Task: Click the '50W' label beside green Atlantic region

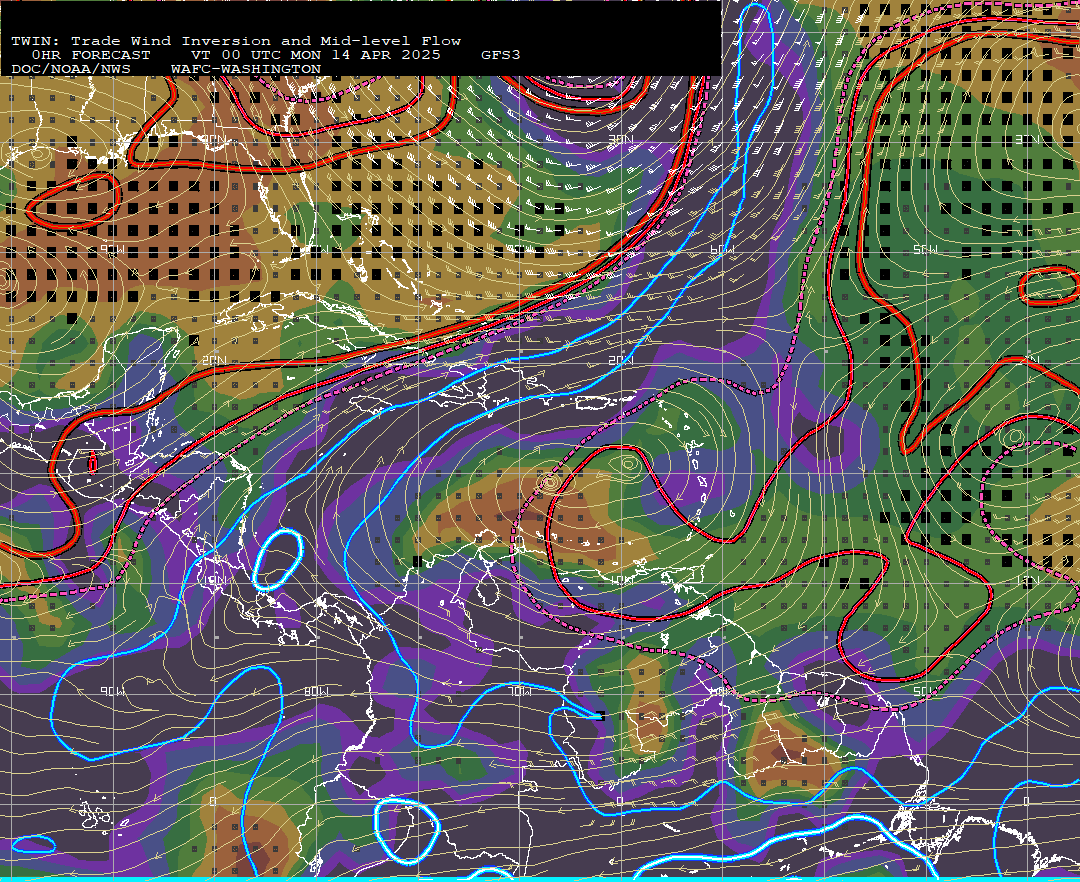Action: pos(925,249)
